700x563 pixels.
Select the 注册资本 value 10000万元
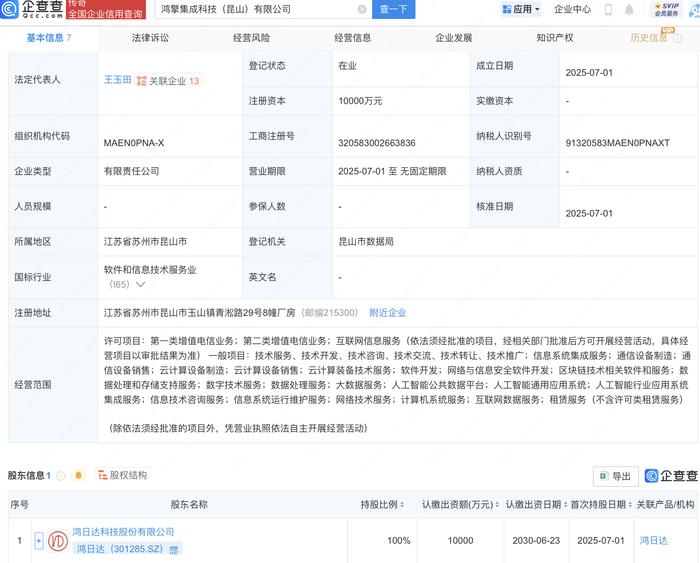(x=360, y=101)
